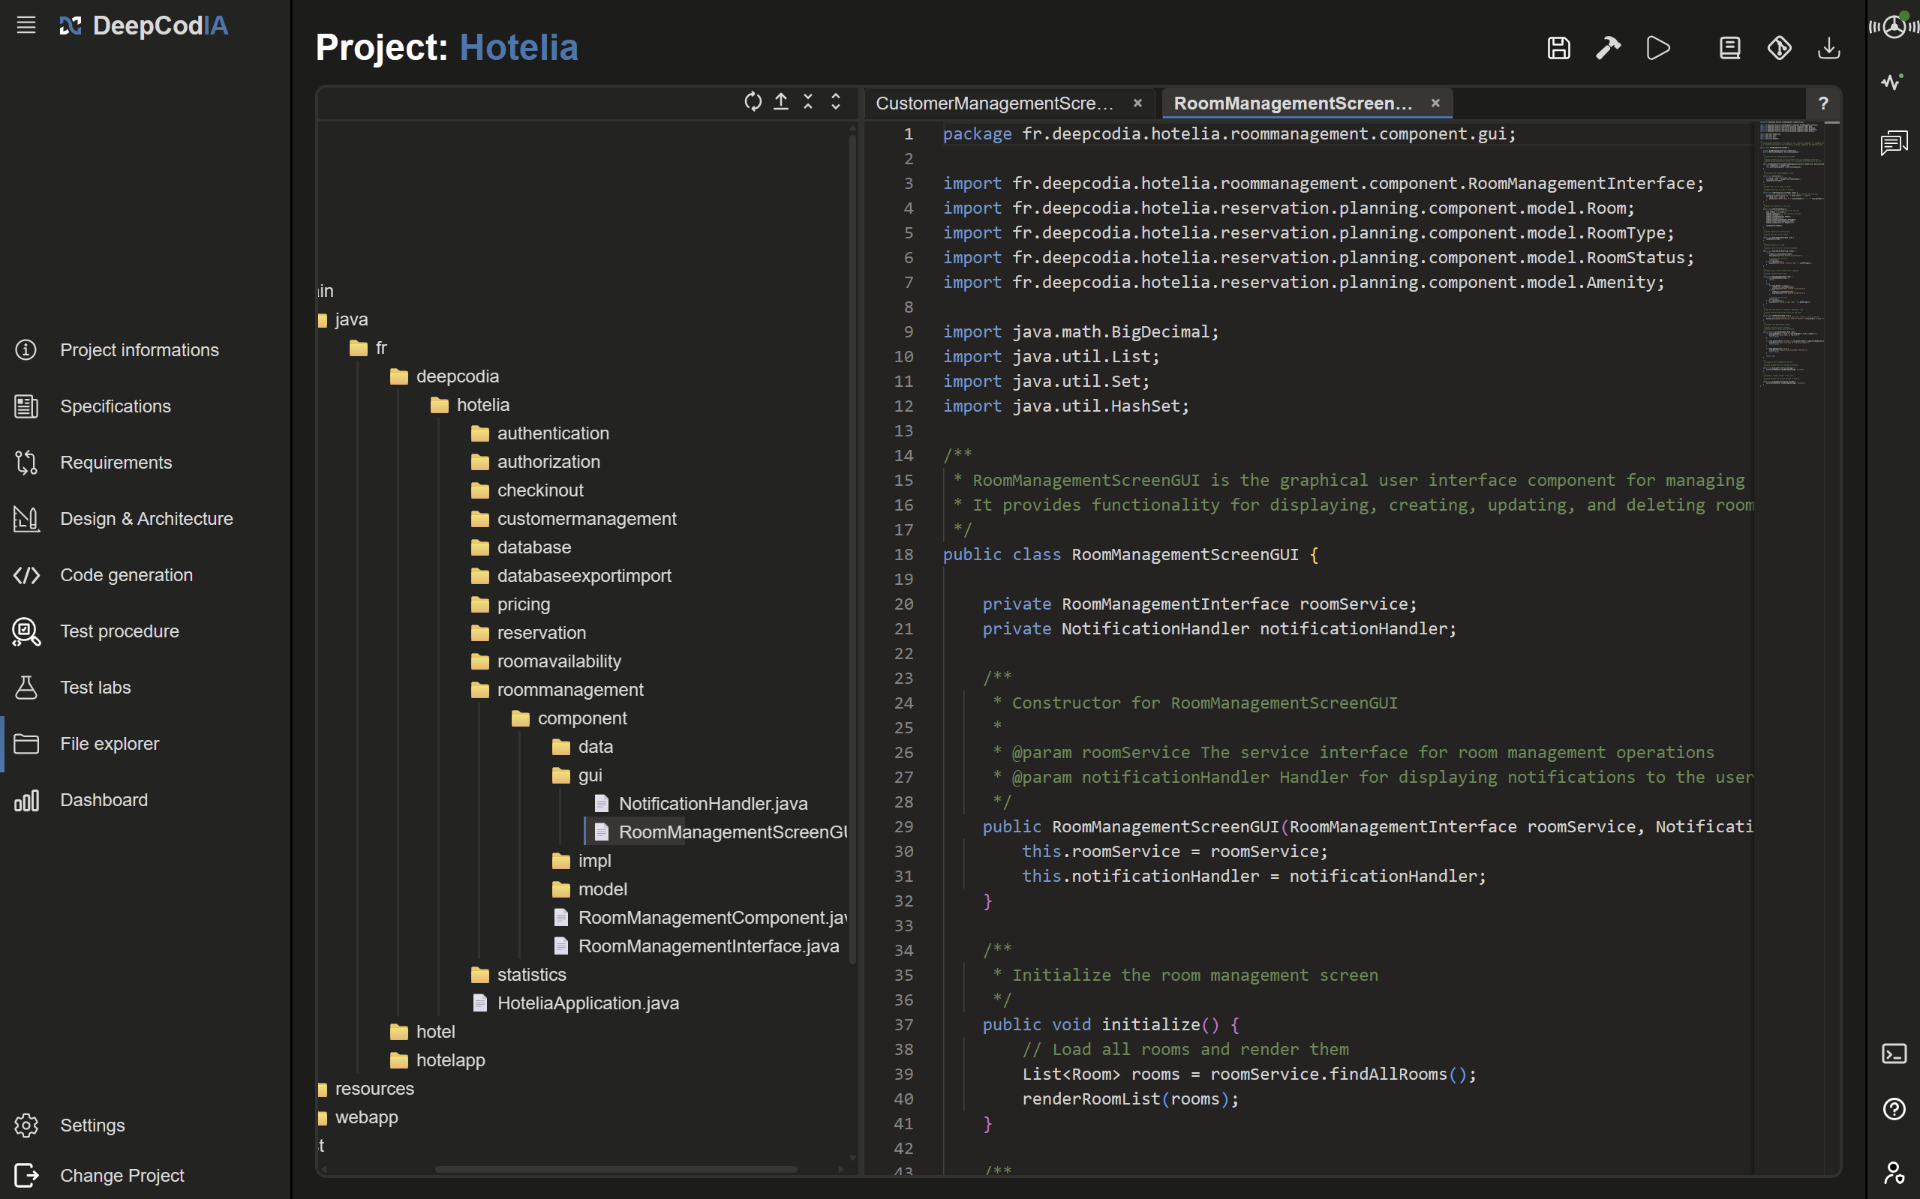
Task: Switch to CustomerManagementScreen tab
Action: click(x=995, y=103)
